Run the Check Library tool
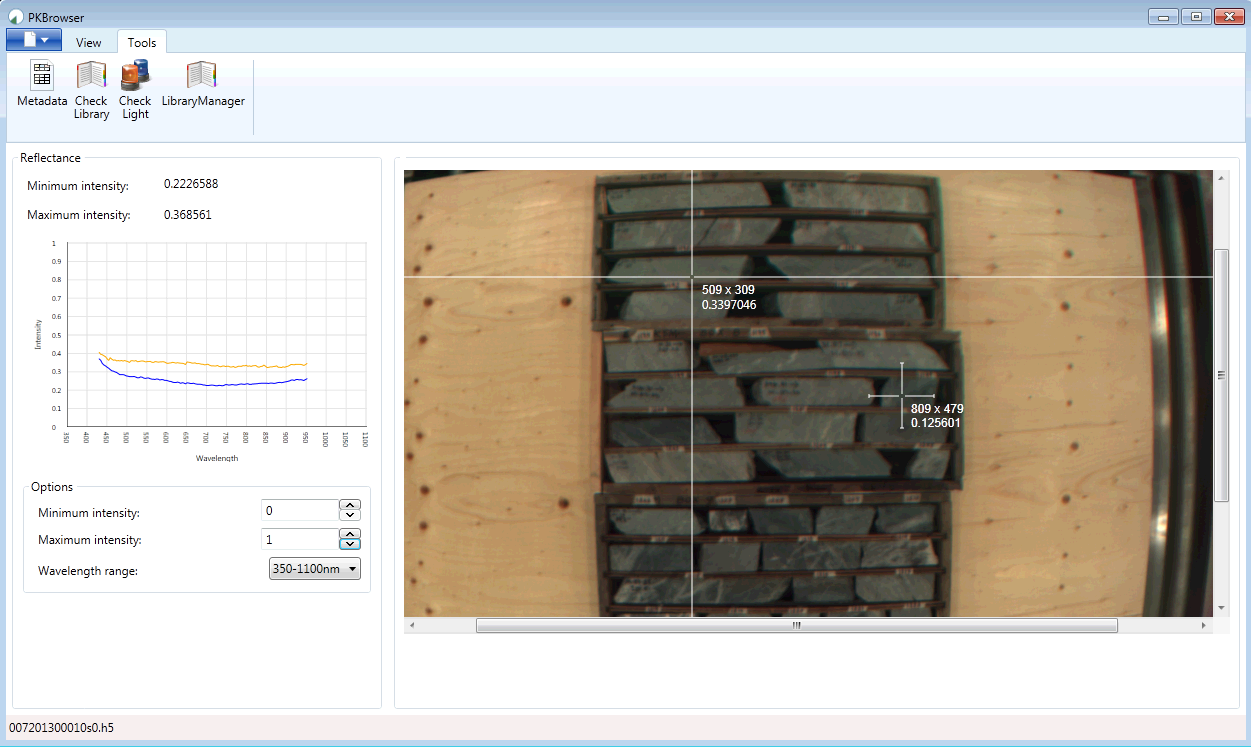This screenshot has width=1251, height=747. 91,88
